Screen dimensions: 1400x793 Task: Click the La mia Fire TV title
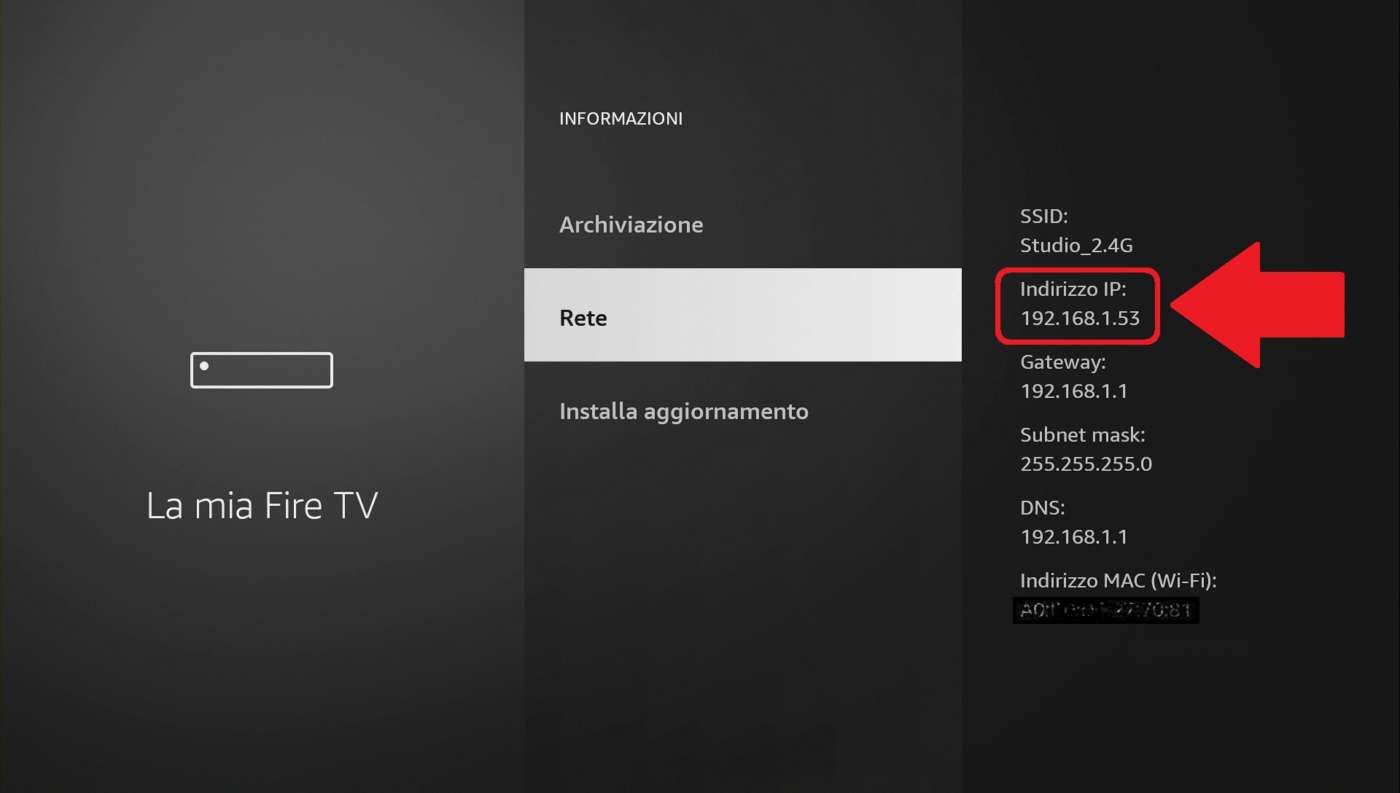tap(262, 505)
